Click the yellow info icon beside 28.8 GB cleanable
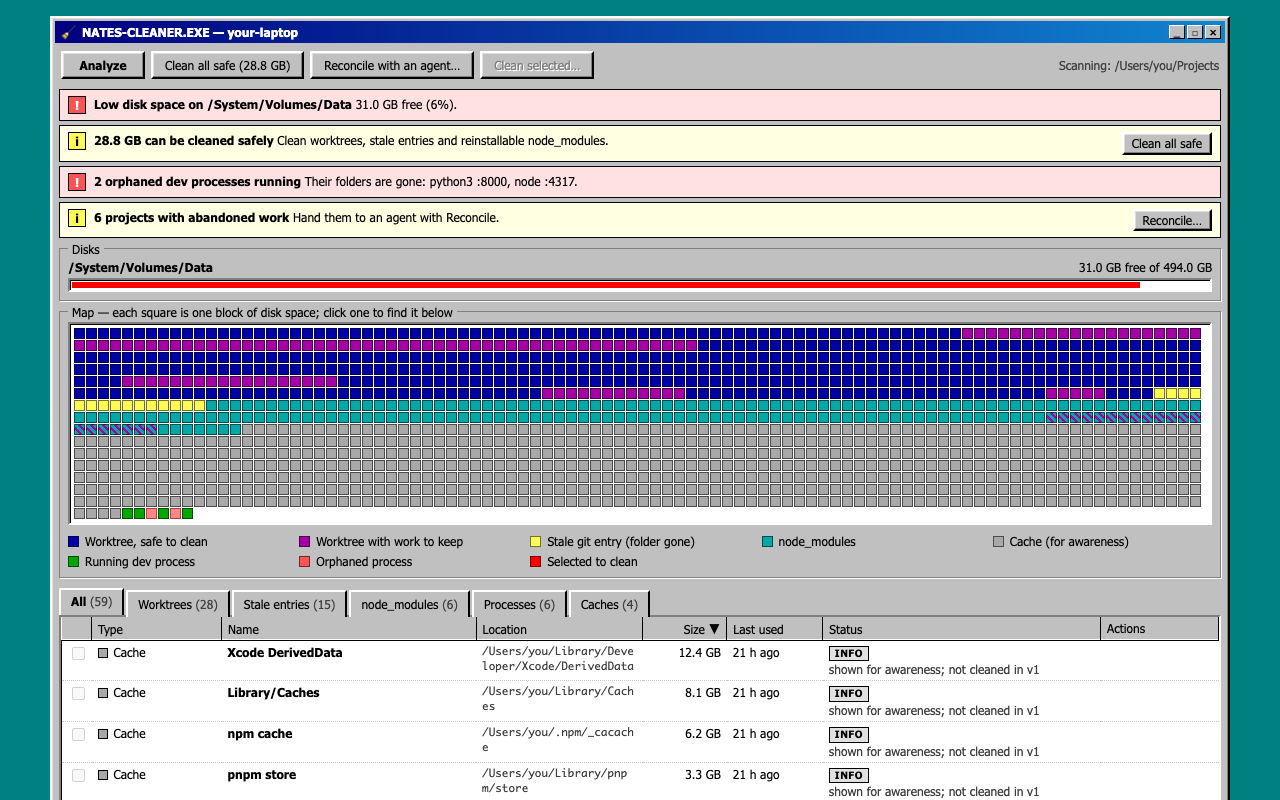 (x=77, y=141)
